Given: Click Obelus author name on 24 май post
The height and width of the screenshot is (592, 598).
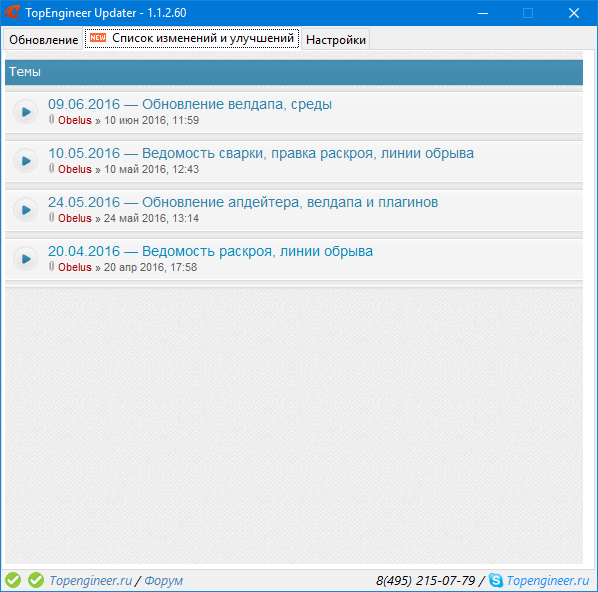Looking at the screenshot, I should (75, 218).
